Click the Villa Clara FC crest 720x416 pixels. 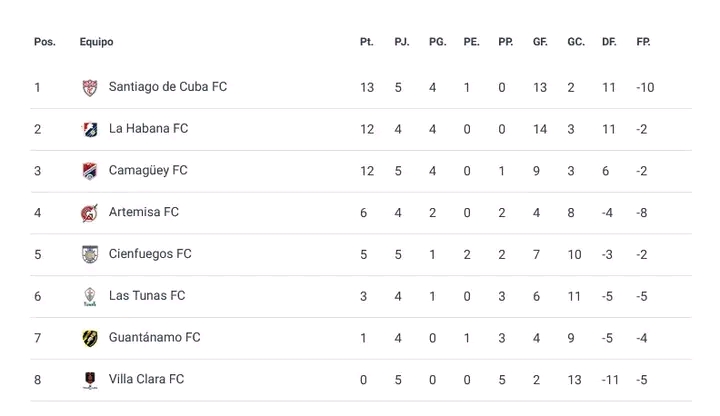(90, 380)
